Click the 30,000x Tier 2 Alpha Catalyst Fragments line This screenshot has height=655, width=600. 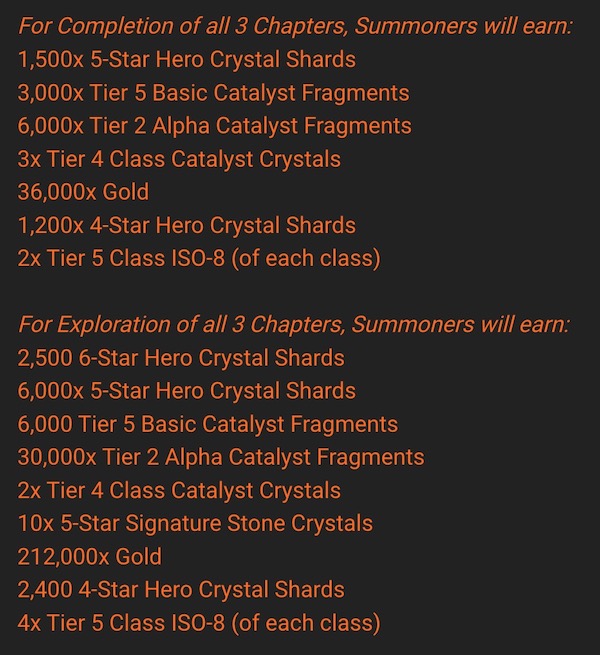tap(220, 457)
